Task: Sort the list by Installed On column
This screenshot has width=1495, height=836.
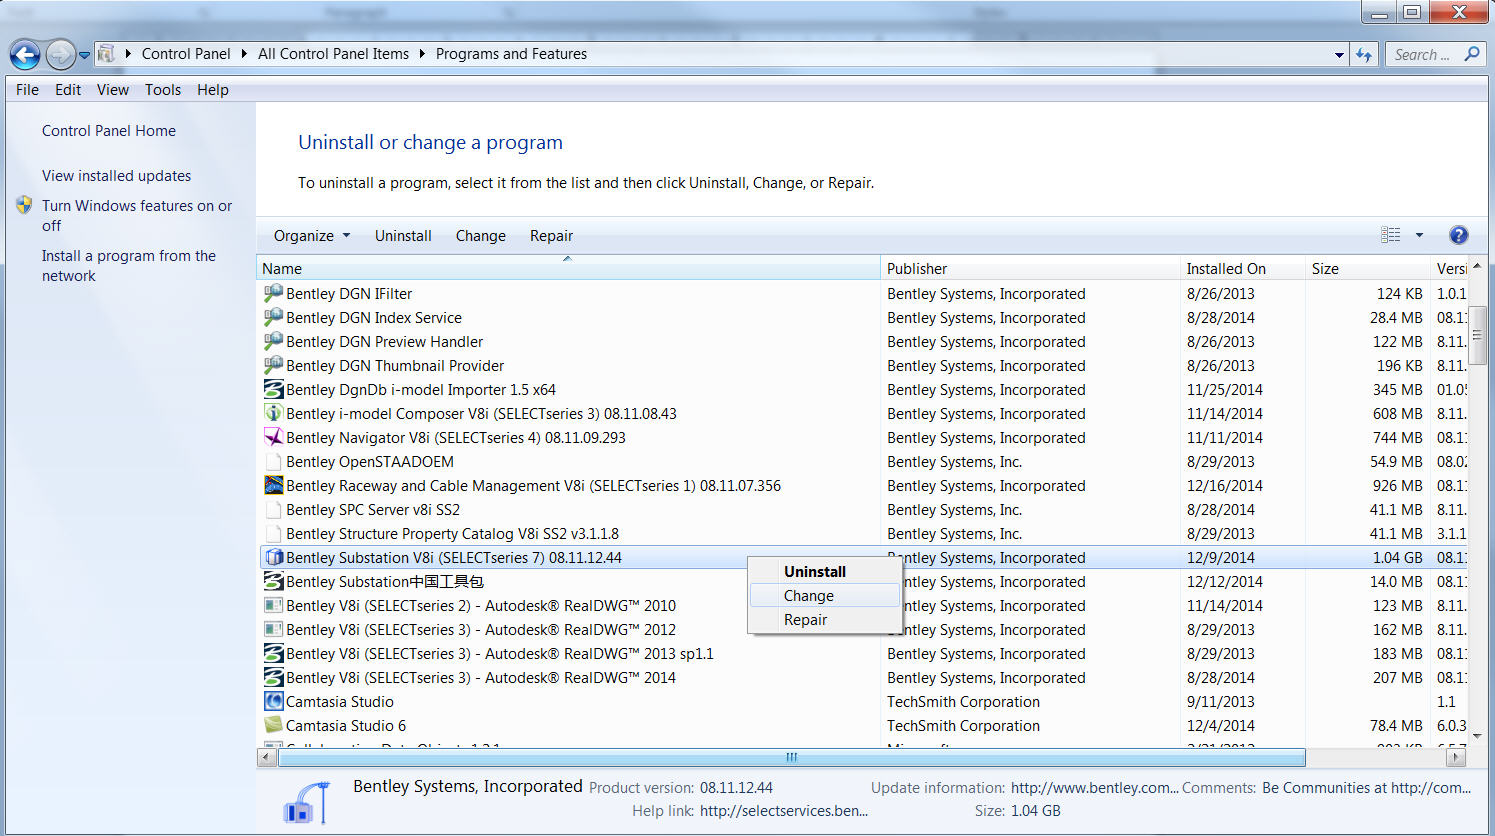Action: tap(1243, 268)
